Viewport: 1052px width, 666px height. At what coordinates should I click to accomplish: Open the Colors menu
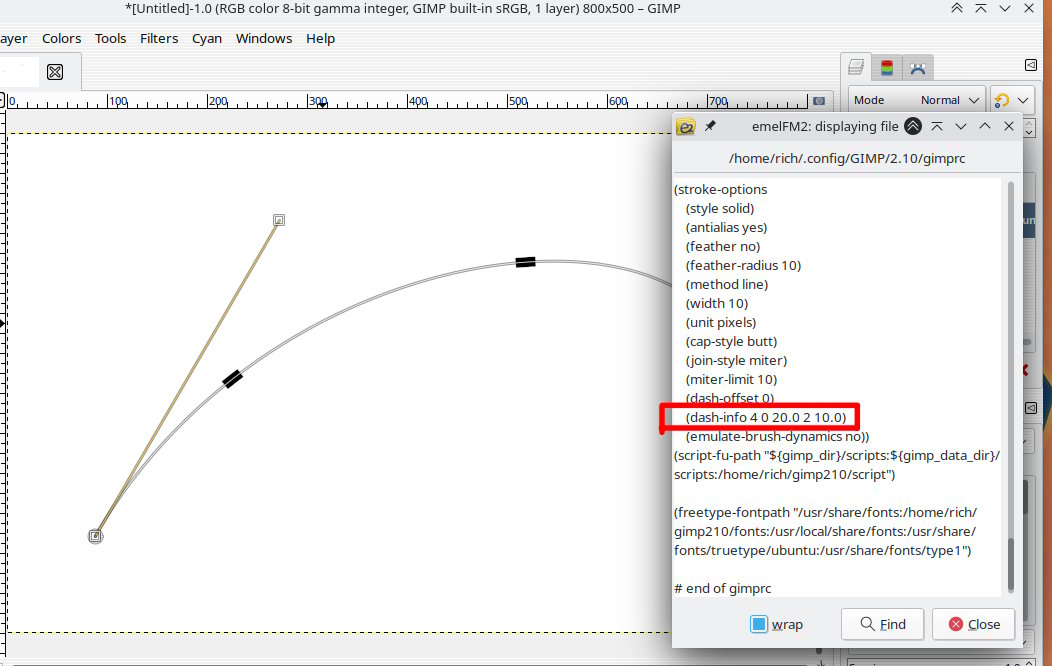[x=61, y=38]
